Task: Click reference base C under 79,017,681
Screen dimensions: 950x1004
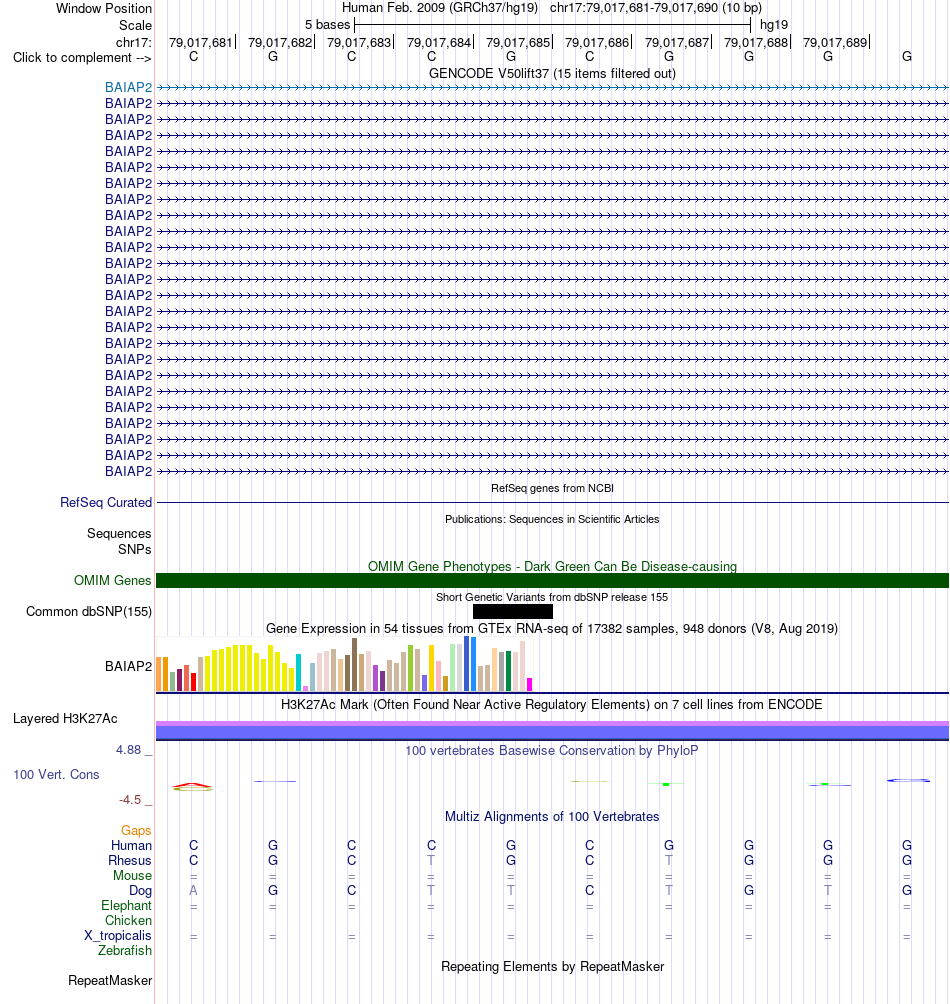Action: click(193, 57)
